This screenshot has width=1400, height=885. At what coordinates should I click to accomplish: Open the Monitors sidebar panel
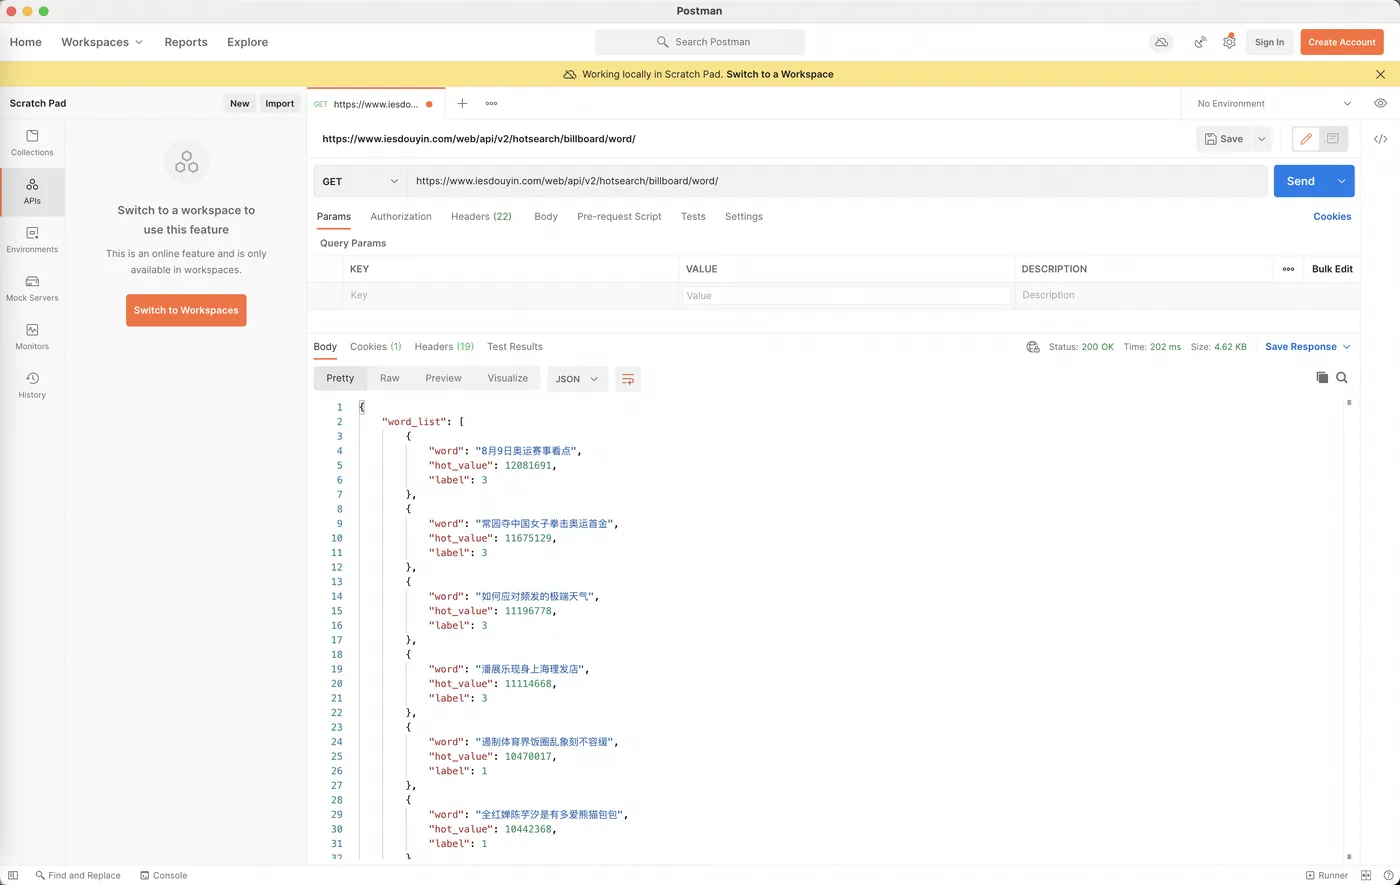tap(32, 337)
